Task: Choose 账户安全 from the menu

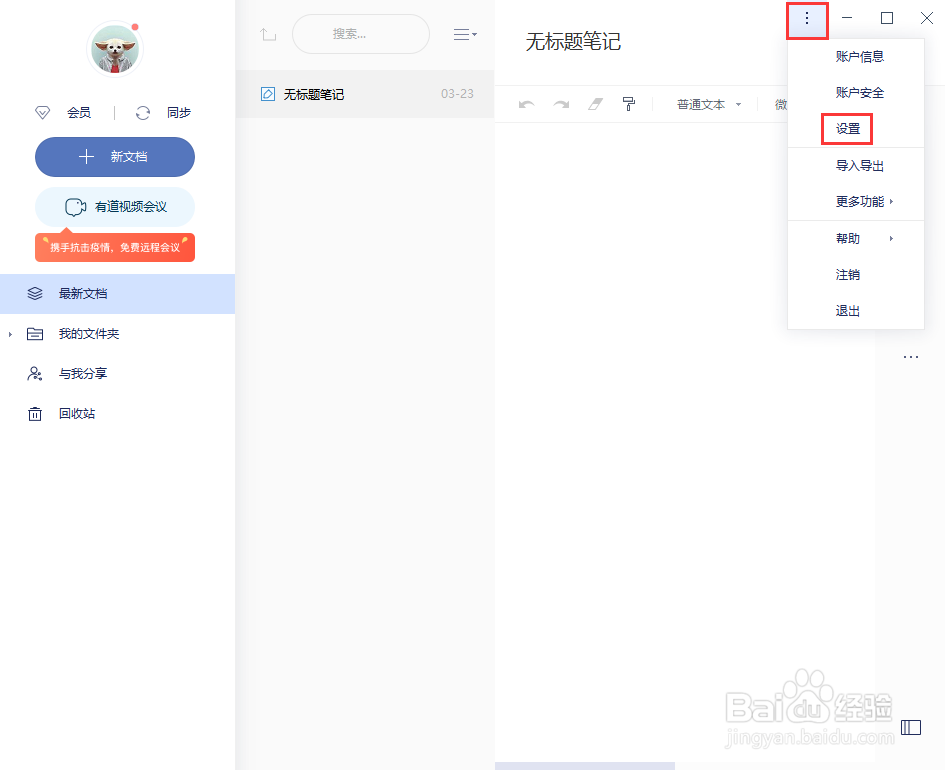Action: click(x=856, y=93)
